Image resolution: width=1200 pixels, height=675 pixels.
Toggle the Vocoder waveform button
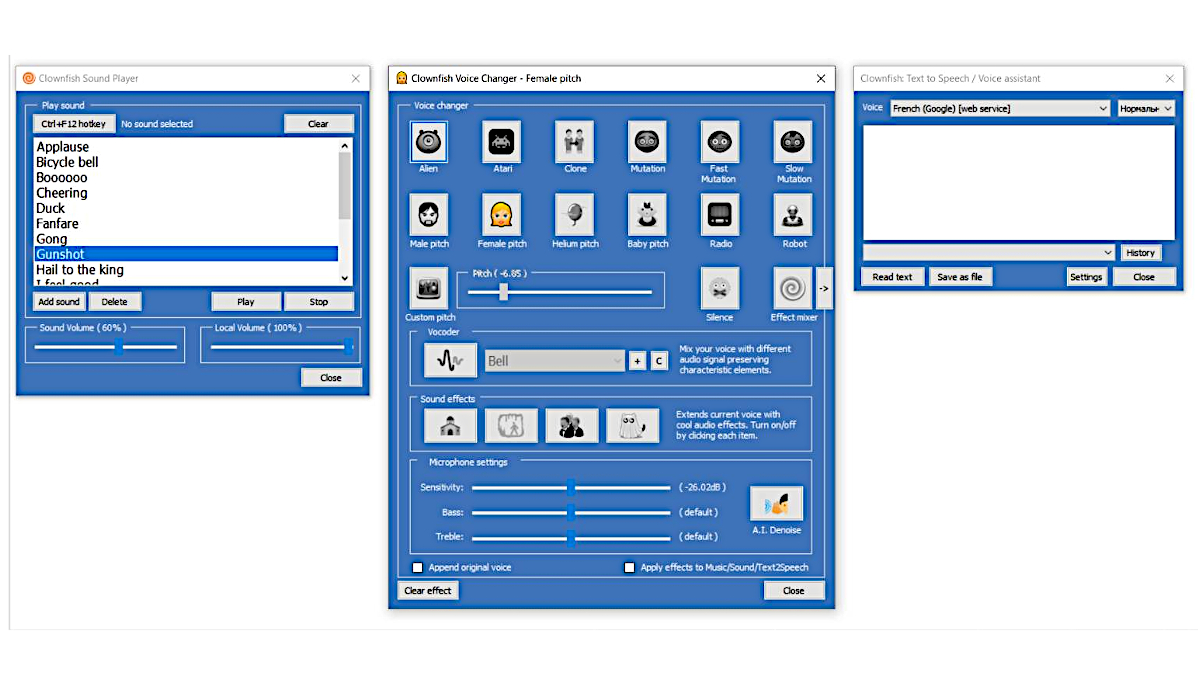point(450,361)
